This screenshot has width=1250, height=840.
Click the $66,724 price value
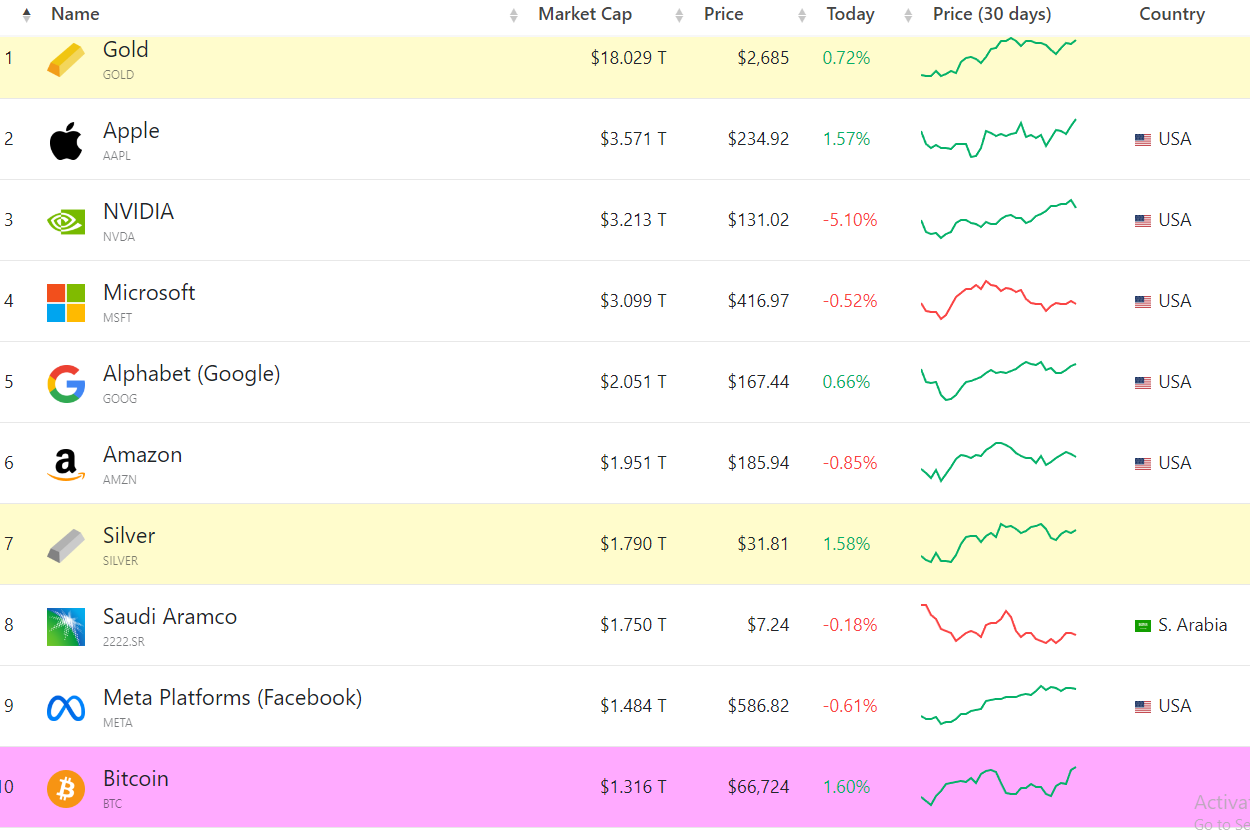click(x=758, y=787)
